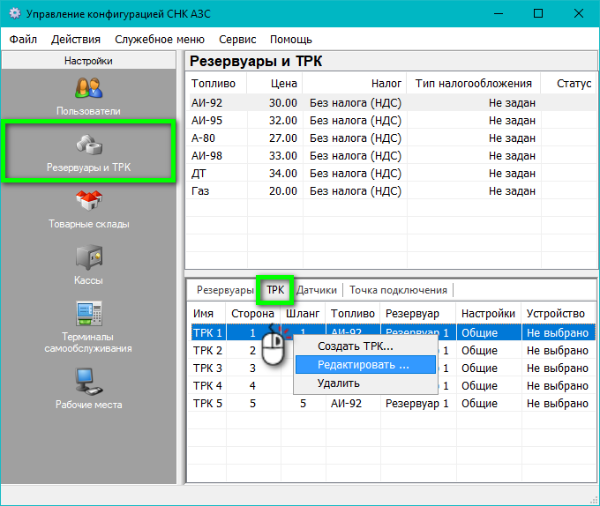Choose Удалить from context menu
This screenshot has width=600, height=506.
tap(338, 383)
